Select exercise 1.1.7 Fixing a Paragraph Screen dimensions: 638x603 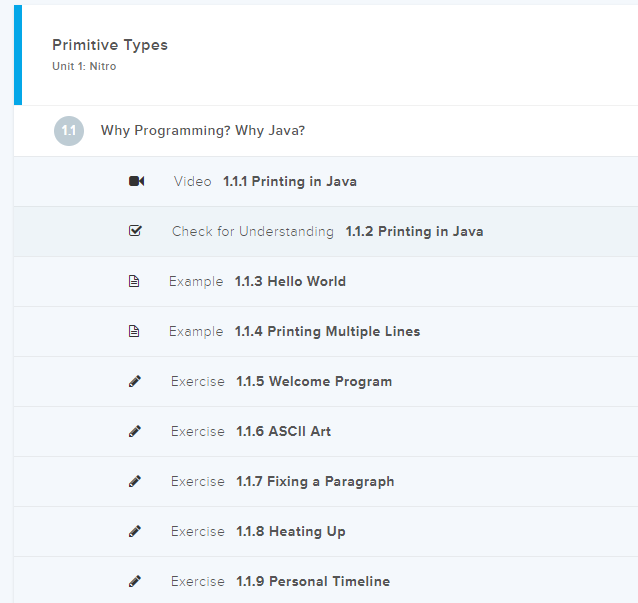point(315,481)
